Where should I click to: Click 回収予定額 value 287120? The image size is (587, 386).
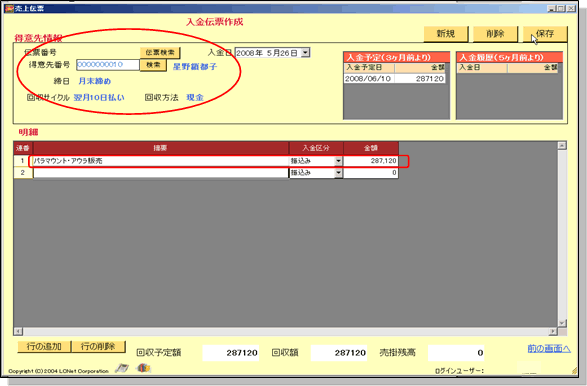(x=231, y=353)
